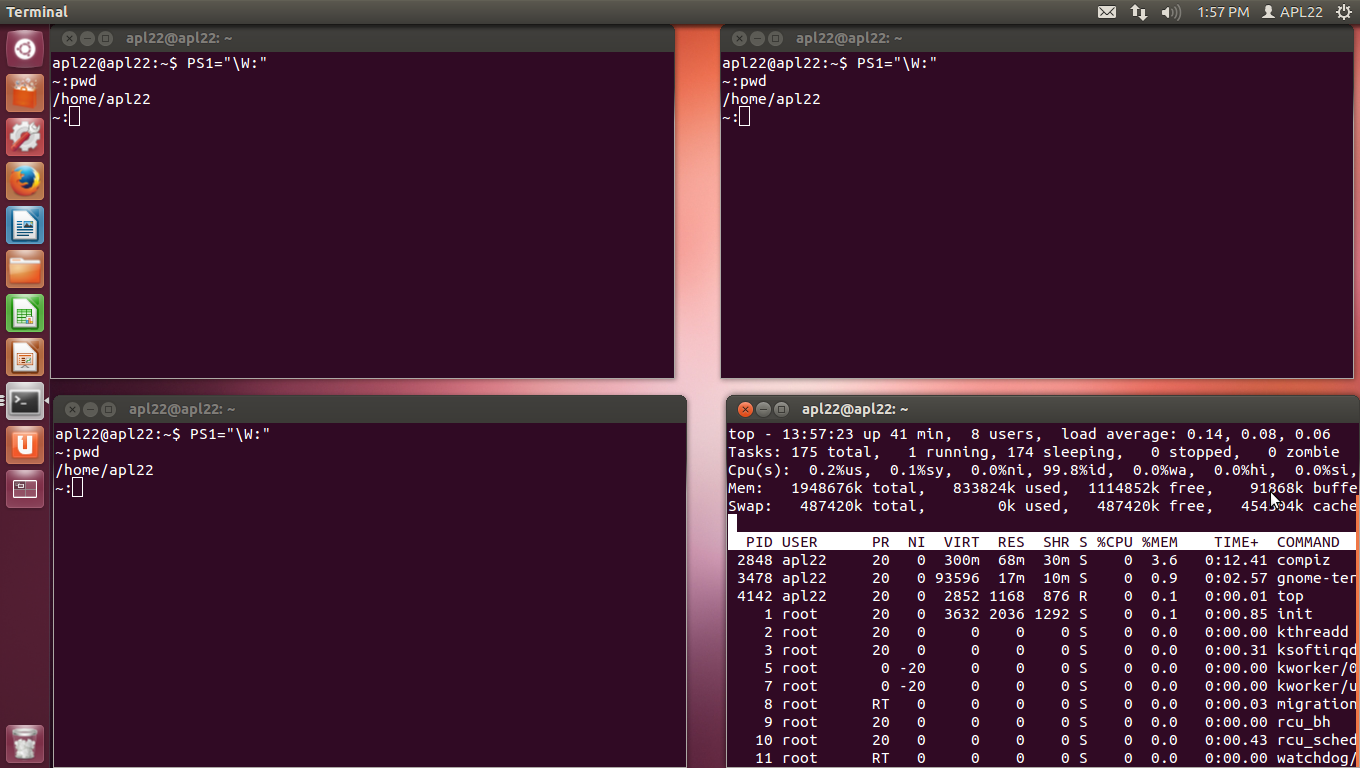Click the PID column header in top

point(759,542)
